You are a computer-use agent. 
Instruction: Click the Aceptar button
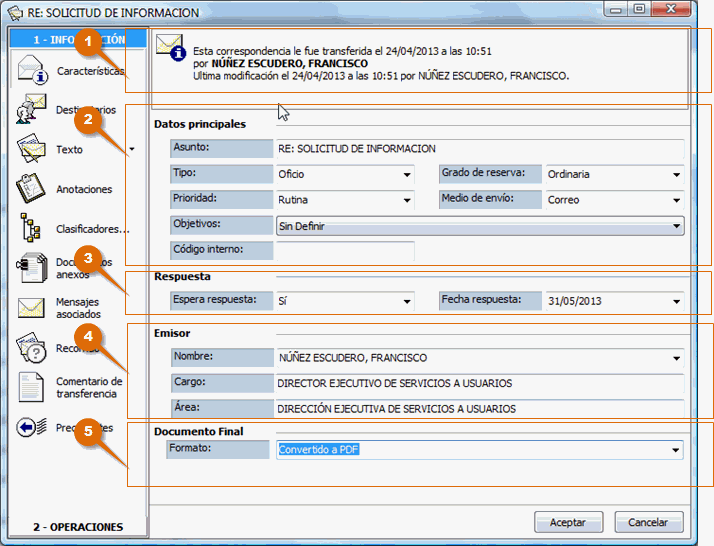568,522
